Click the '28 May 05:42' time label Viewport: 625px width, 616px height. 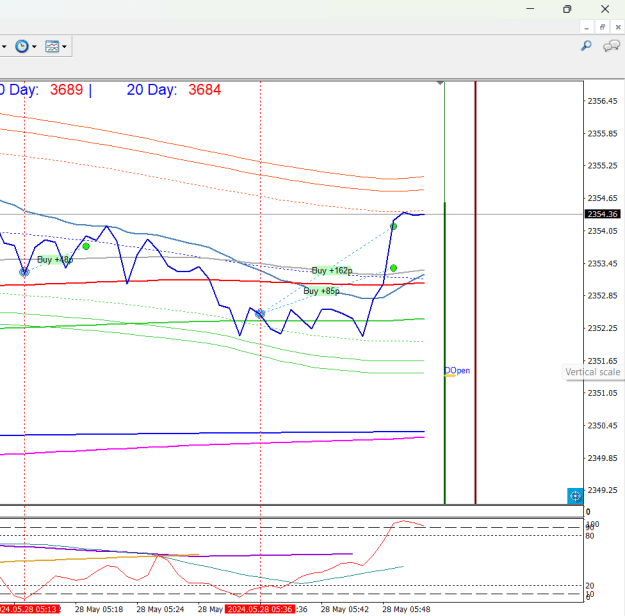(x=345, y=609)
